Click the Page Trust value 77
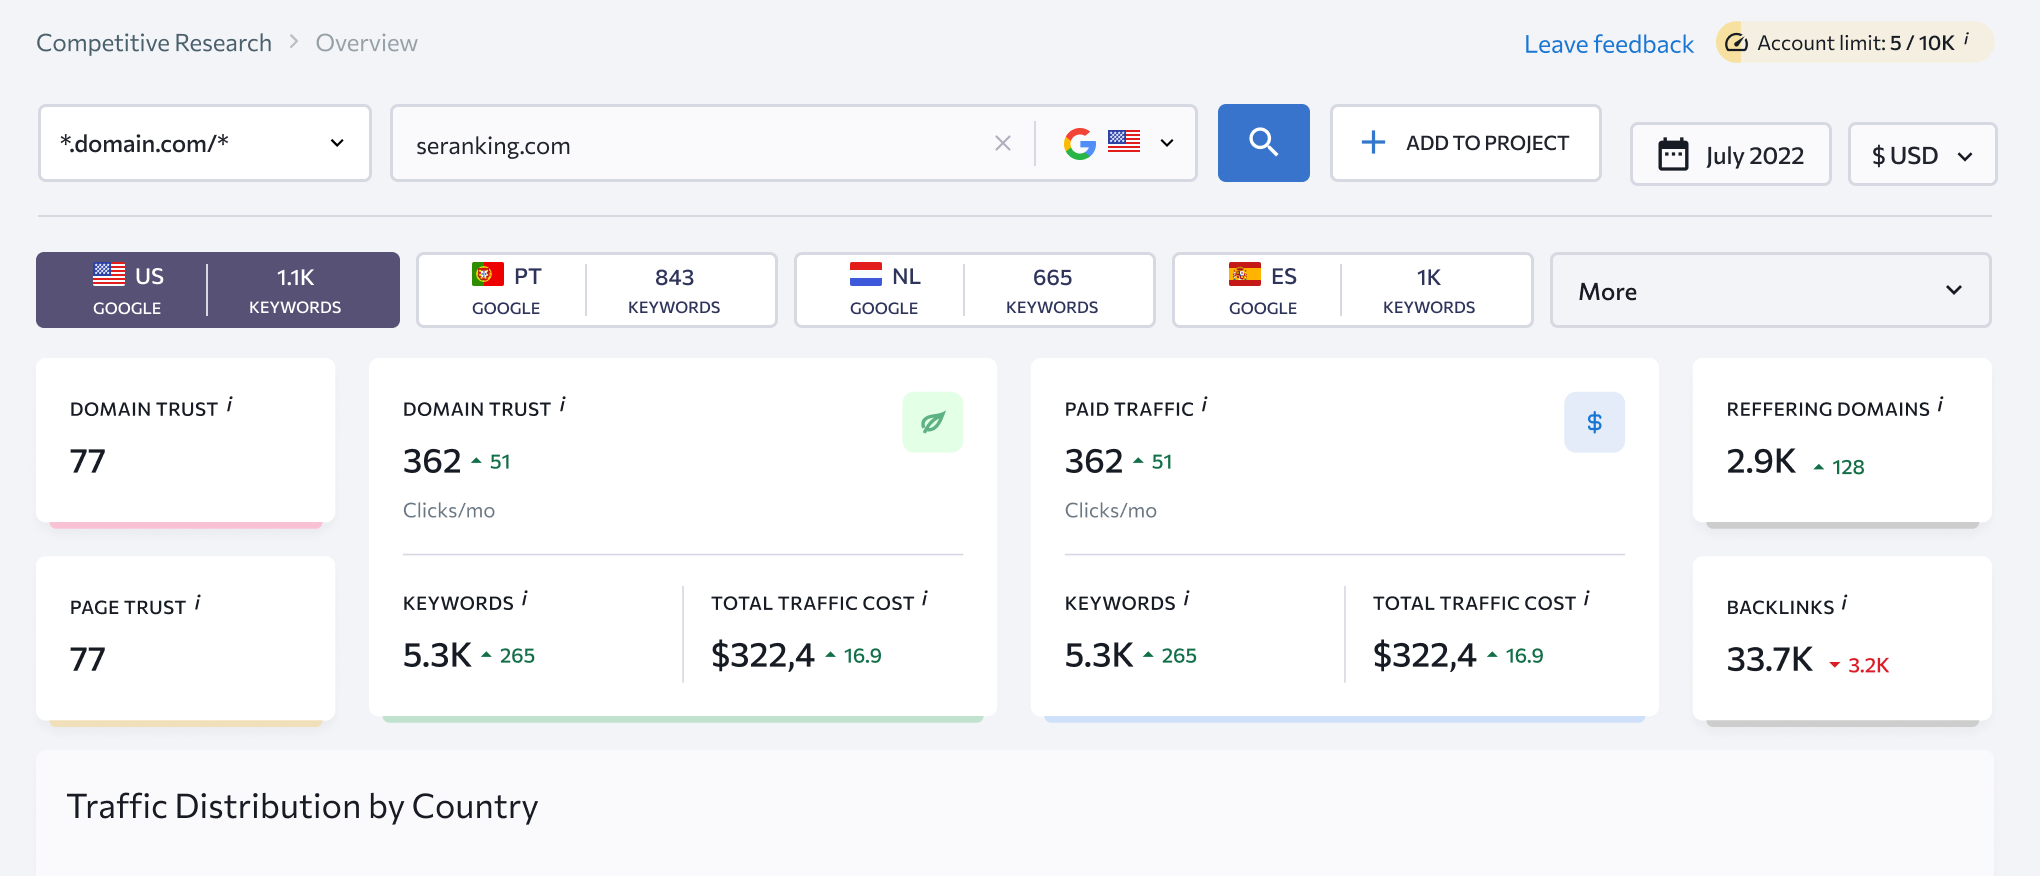Image resolution: width=2040 pixels, height=876 pixels. click(x=88, y=660)
